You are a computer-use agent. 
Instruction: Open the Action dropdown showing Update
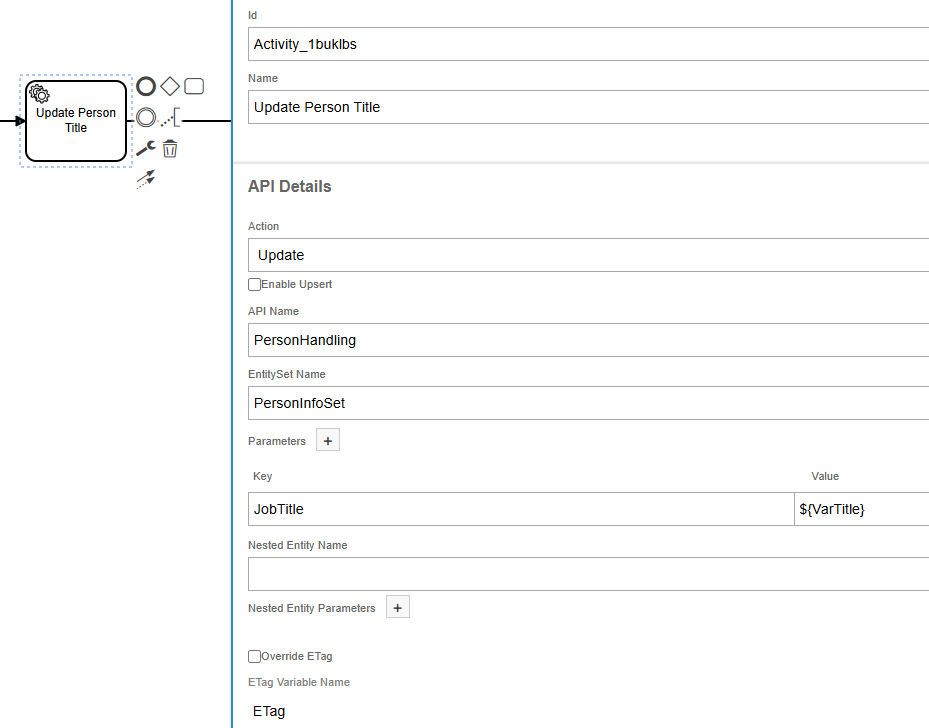588,255
